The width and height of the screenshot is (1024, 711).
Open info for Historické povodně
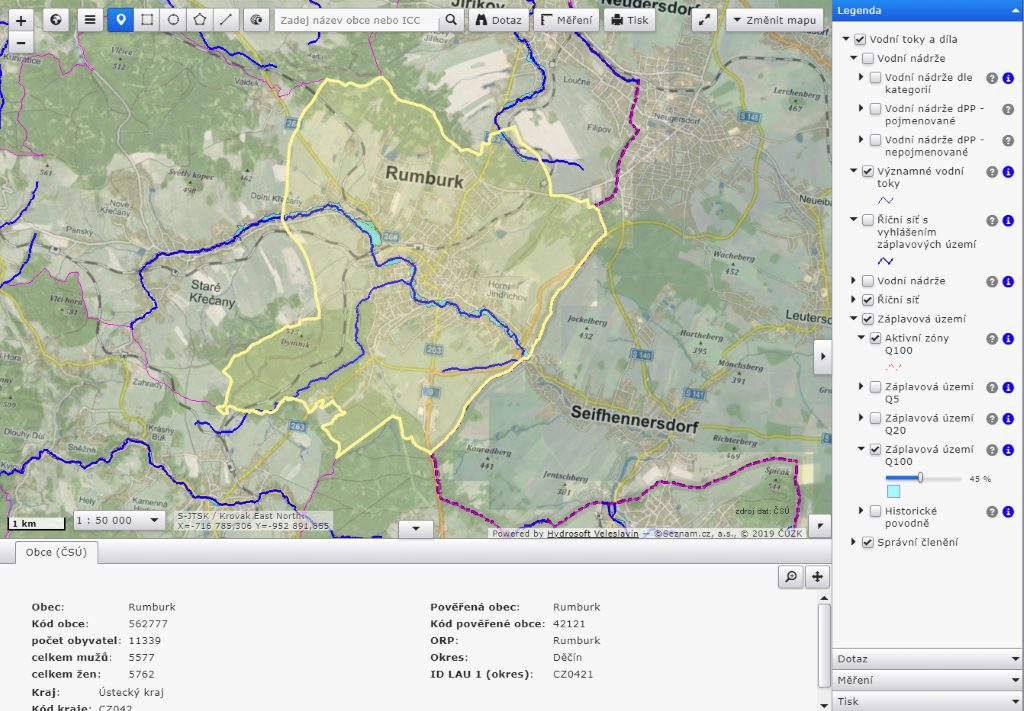pyautogui.click(x=1008, y=512)
